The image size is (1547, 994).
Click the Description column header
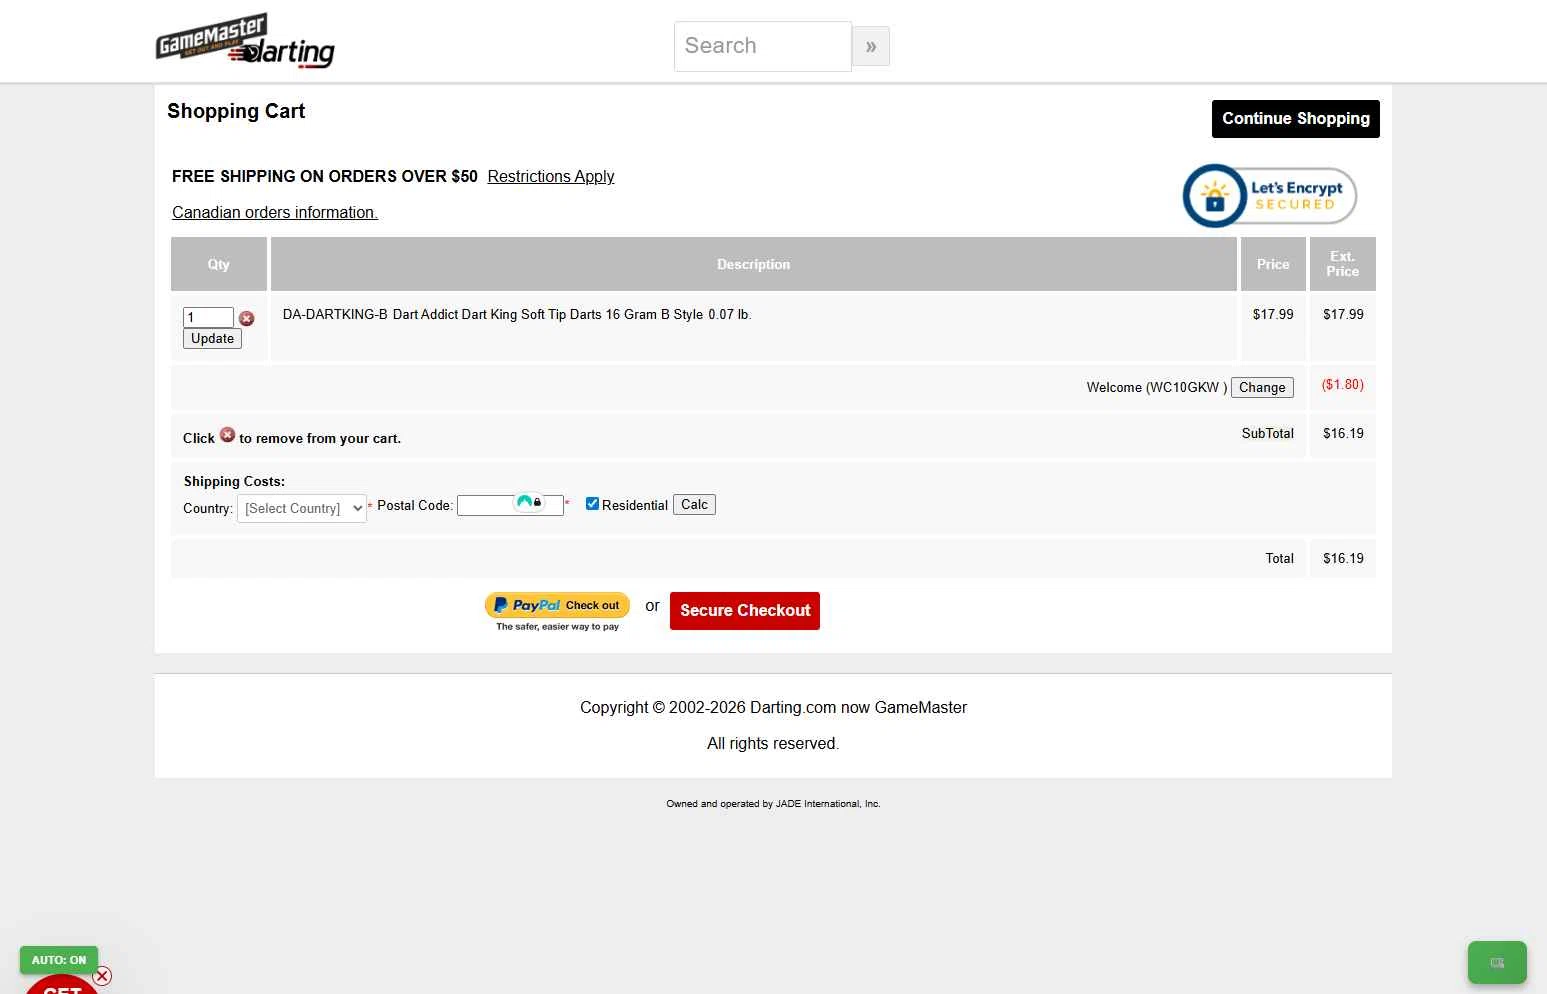click(x=754, y=264)
